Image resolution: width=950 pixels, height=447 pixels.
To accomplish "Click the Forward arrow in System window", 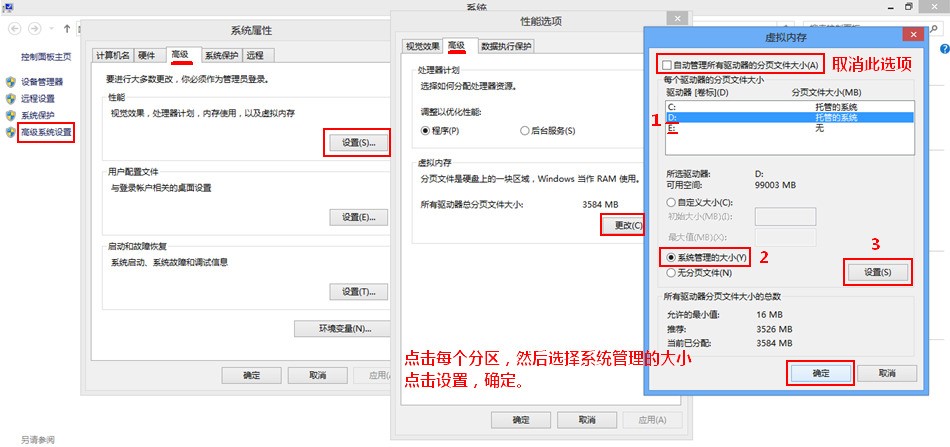I will 35,28.
